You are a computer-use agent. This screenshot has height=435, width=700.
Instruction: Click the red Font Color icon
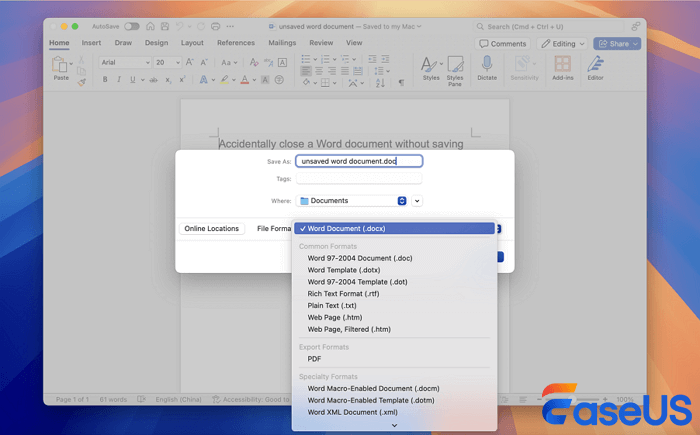[245, 80]
